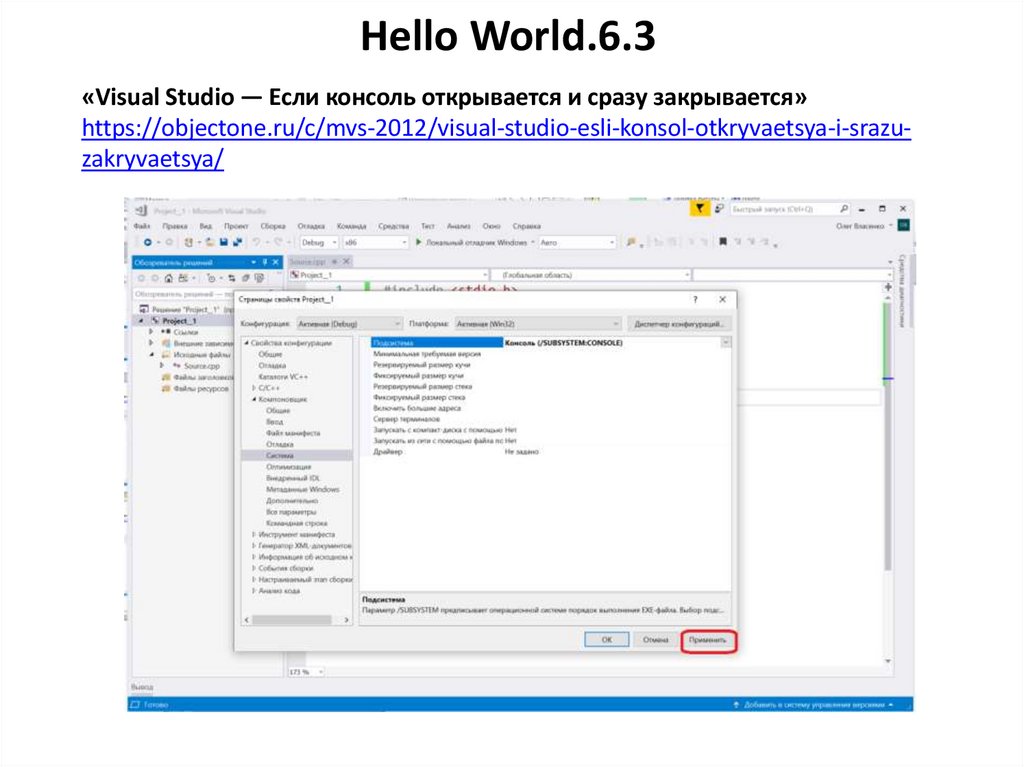Select Внедренный IDL tree item
The width and height of the screenshot is (1024, 767).
point(293,478)
